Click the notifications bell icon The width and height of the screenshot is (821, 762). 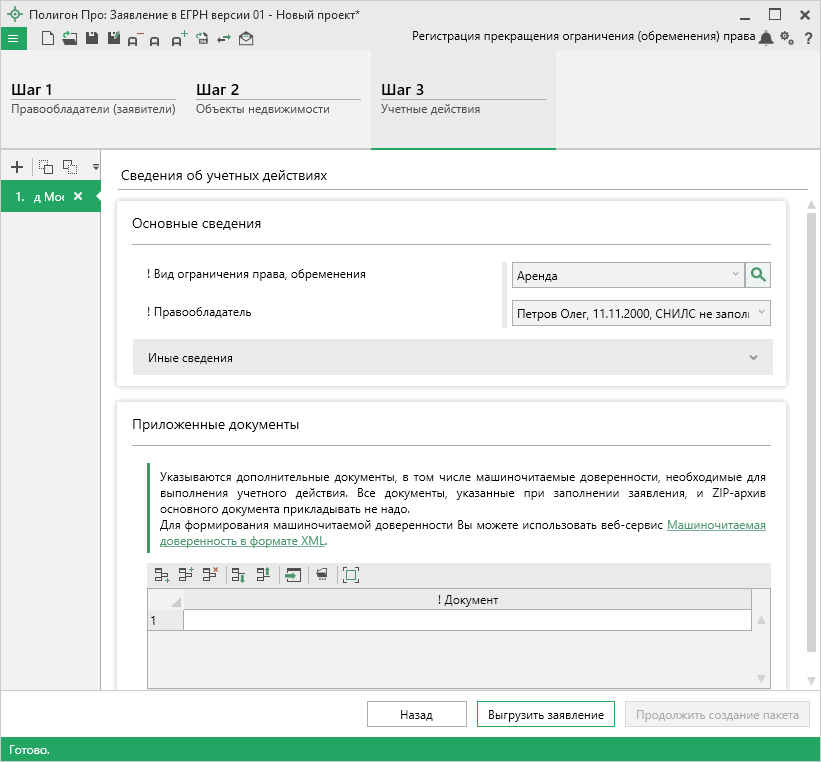click(x=766, y=38)
